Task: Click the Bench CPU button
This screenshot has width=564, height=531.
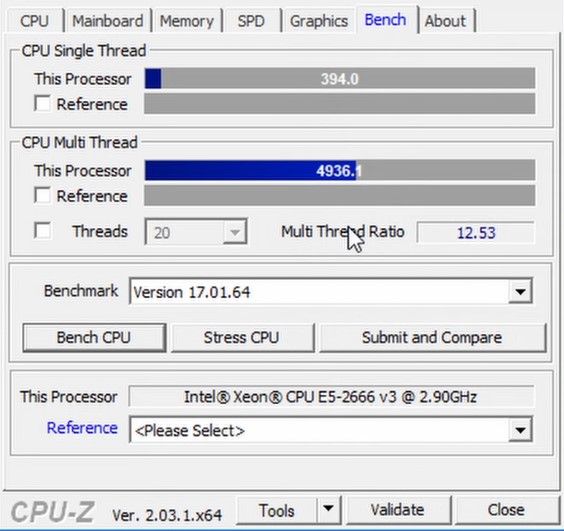Action: (94, 337)
